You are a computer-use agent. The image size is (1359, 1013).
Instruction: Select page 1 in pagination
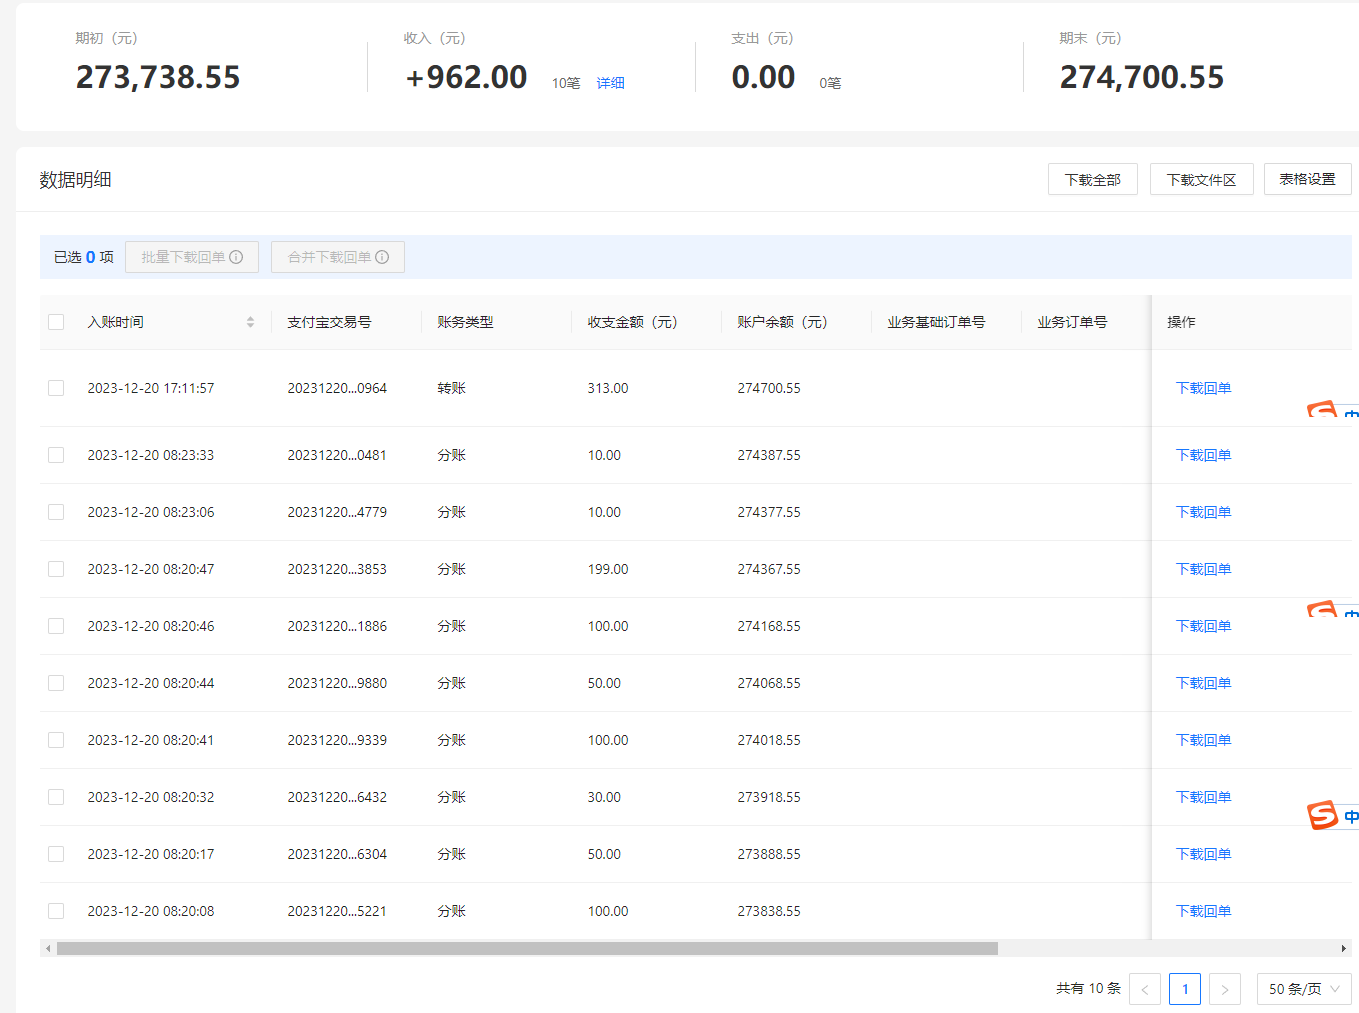click(x=1185, y=989)
